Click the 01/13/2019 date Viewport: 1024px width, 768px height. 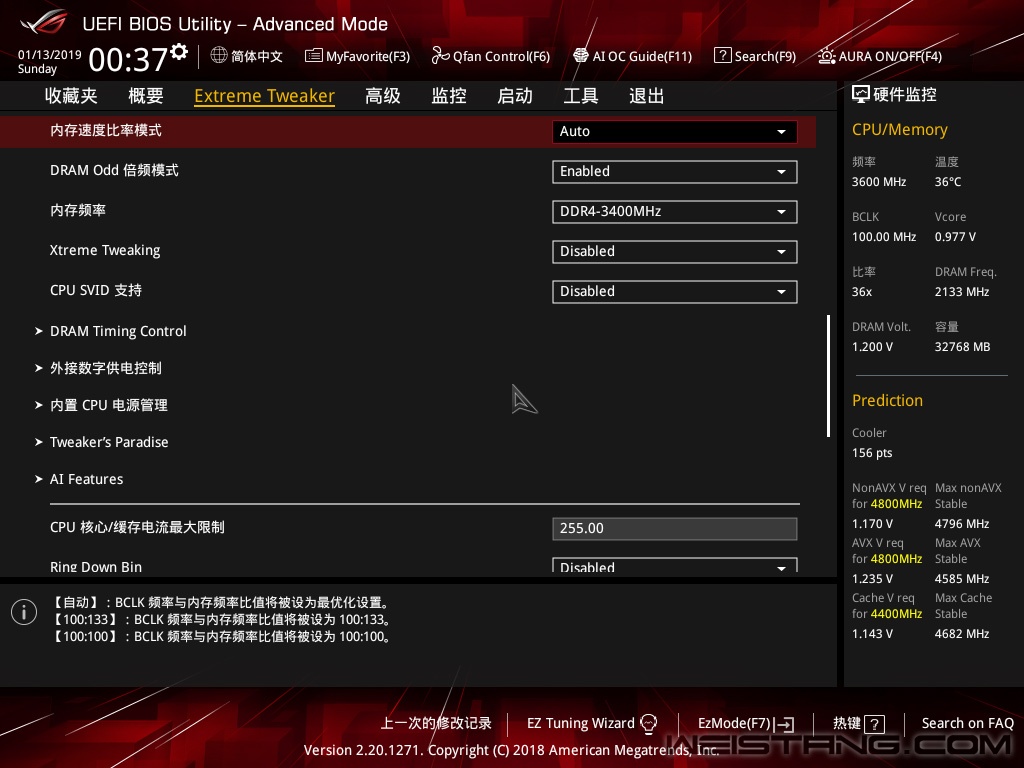coord(50,55)
